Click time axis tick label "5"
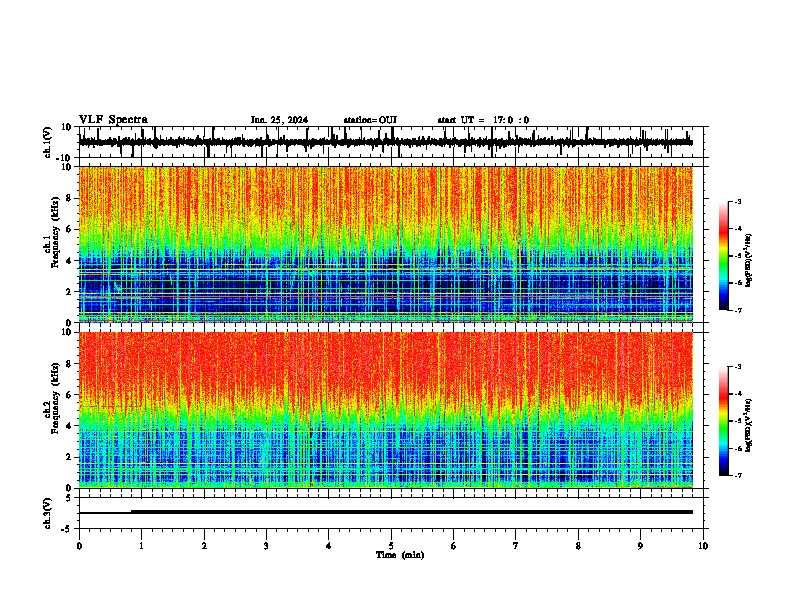 (x=391, y=546)
